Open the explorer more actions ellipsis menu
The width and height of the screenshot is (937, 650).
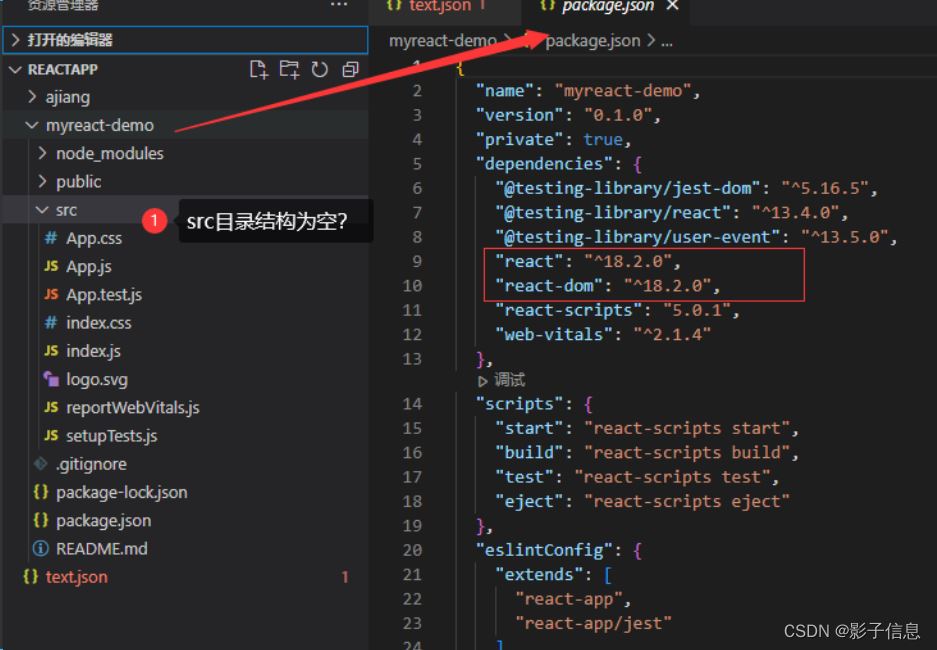tap(339, 6)
